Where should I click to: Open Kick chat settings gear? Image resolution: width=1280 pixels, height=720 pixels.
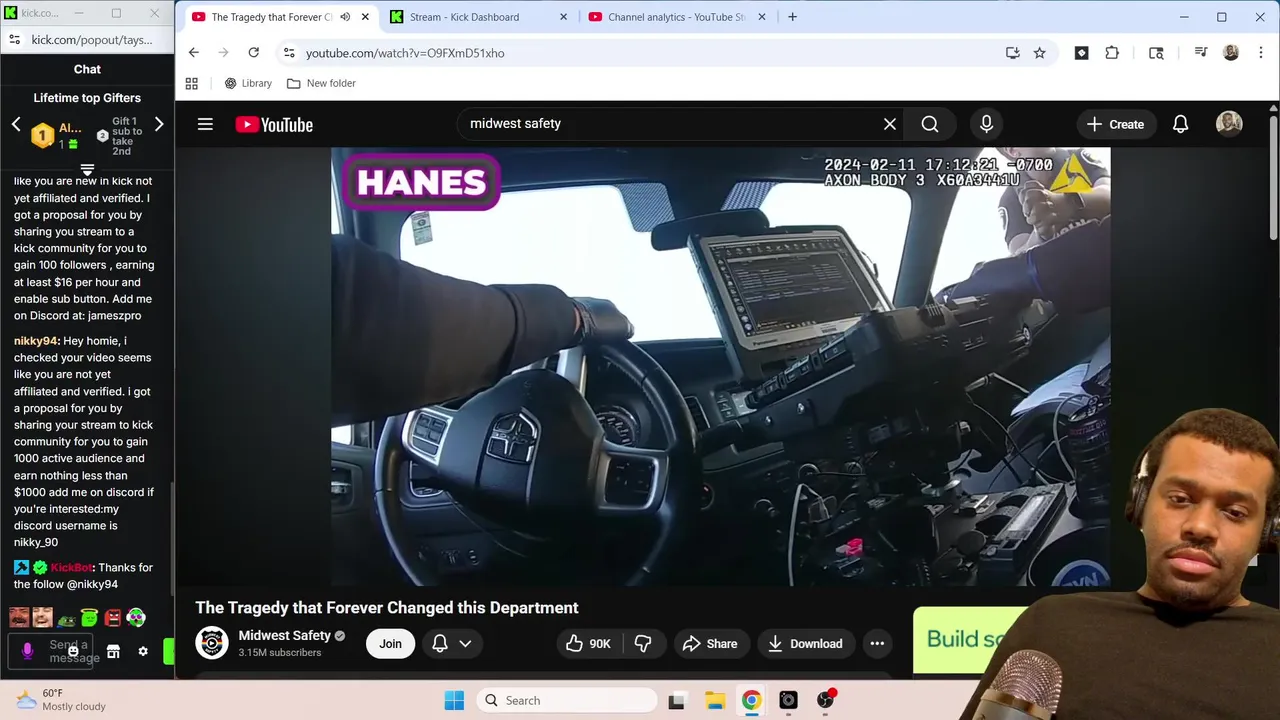pos(143,651)
